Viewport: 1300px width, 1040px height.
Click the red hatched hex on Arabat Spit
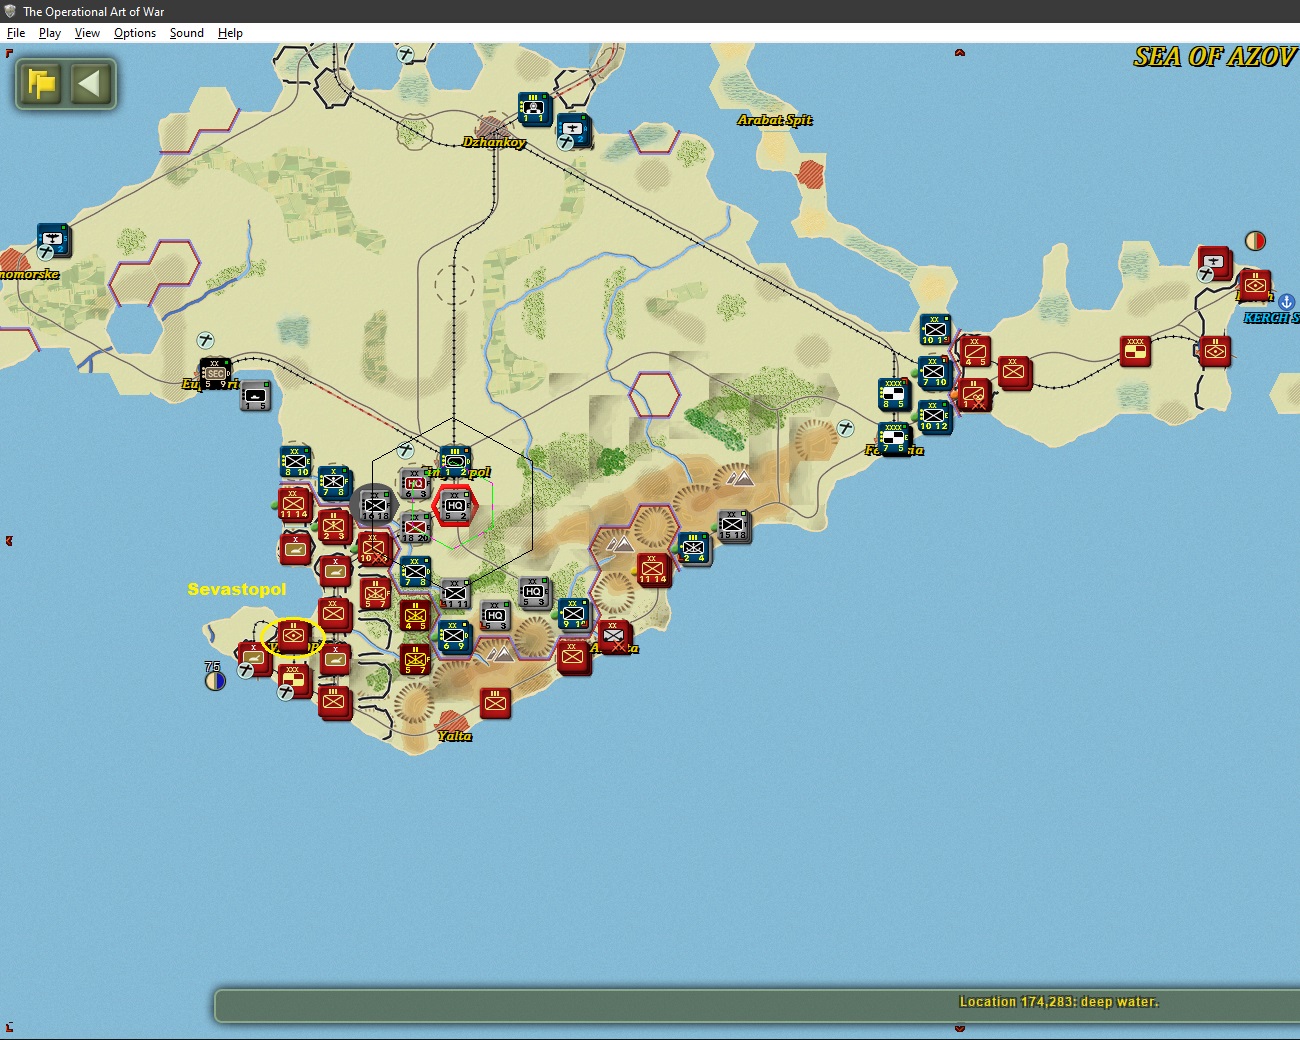click(811, 174)
